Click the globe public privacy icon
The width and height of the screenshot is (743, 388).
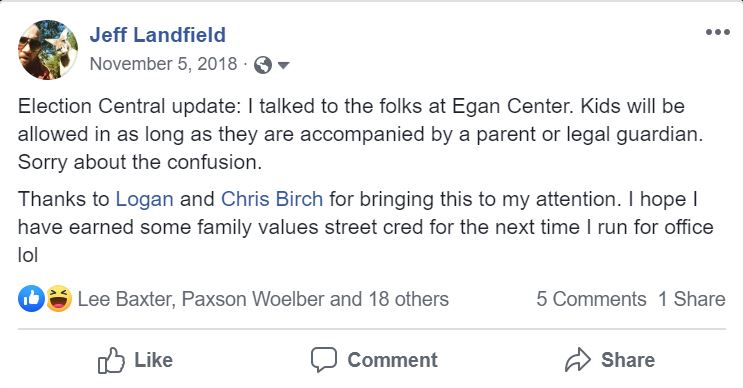tap(263, 65)
